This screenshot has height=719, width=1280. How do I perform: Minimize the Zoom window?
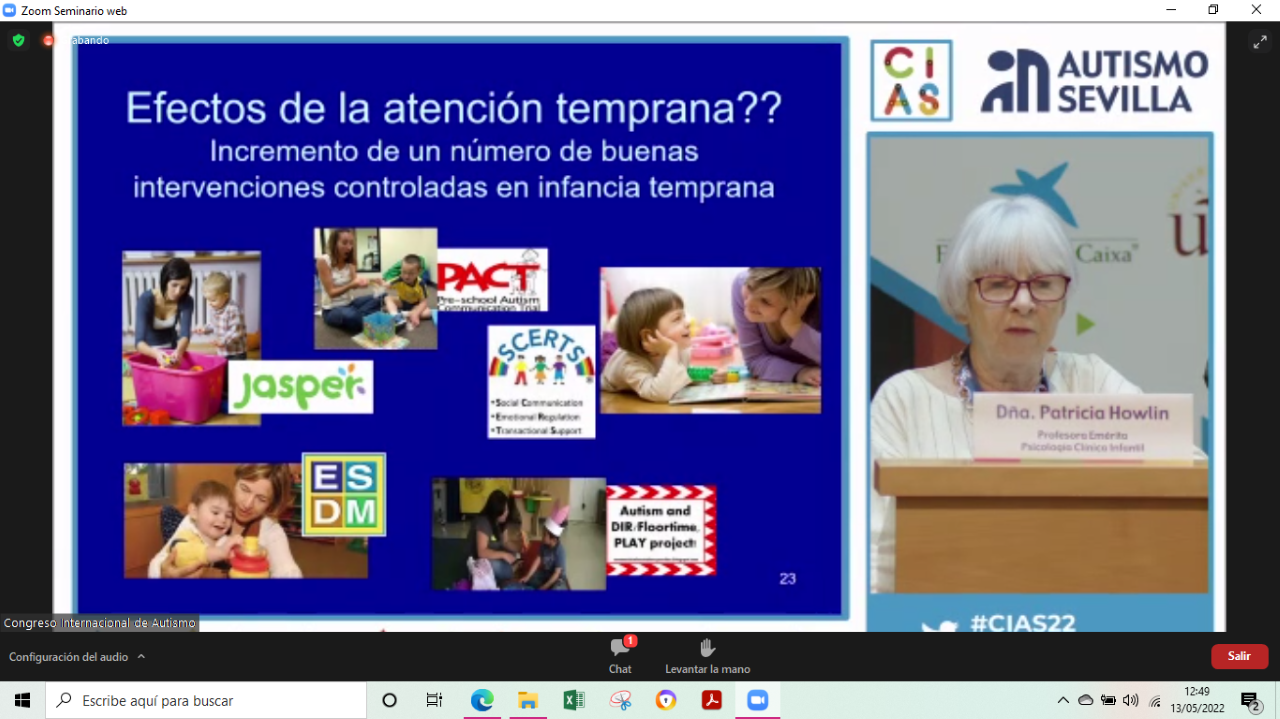click(x=1171, y=10)
